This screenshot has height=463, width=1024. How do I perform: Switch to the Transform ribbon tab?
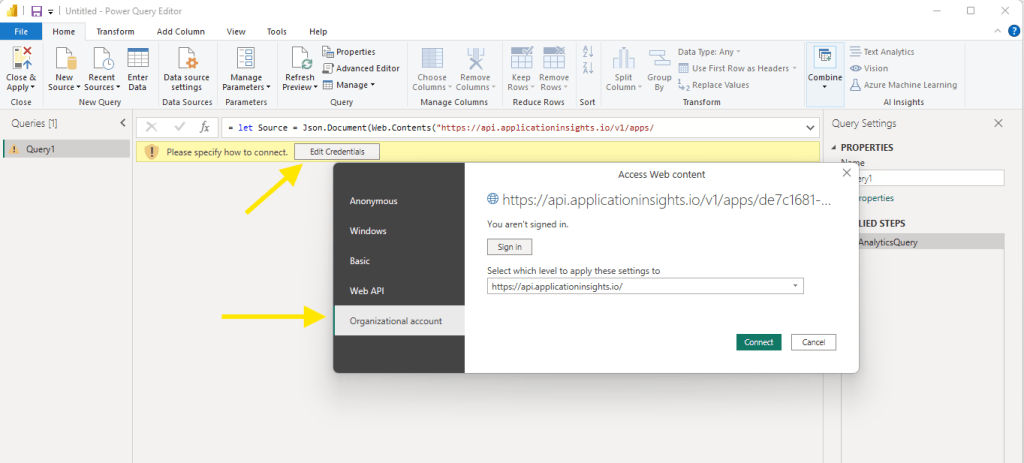pos(115,32)
